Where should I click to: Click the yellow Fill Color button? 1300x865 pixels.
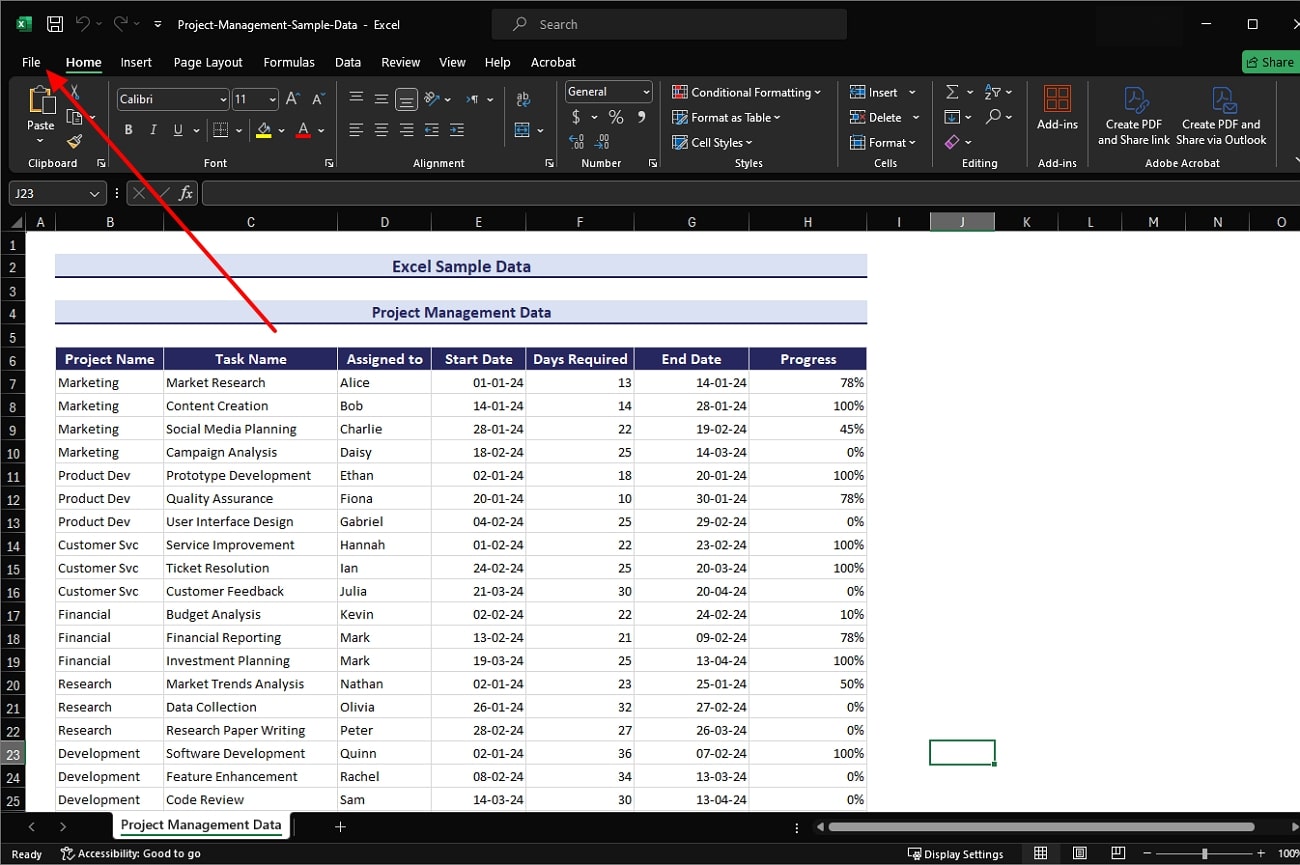tap(264, 130)
